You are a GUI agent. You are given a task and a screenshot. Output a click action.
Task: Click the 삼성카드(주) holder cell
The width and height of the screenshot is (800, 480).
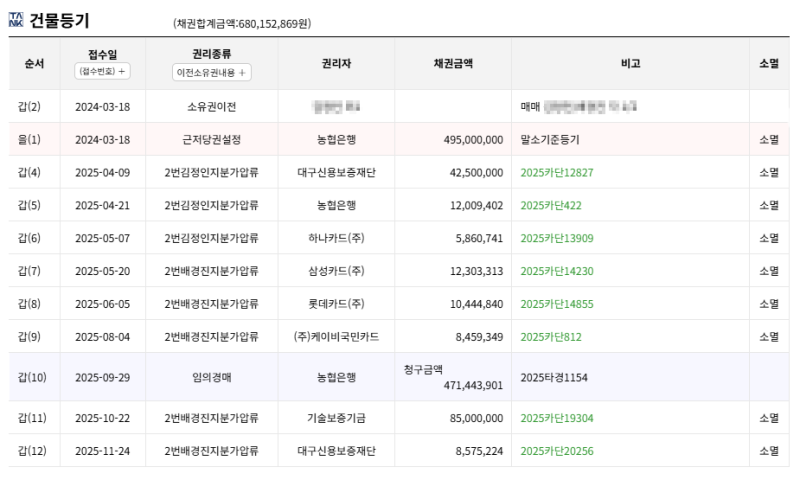point(336,271)
